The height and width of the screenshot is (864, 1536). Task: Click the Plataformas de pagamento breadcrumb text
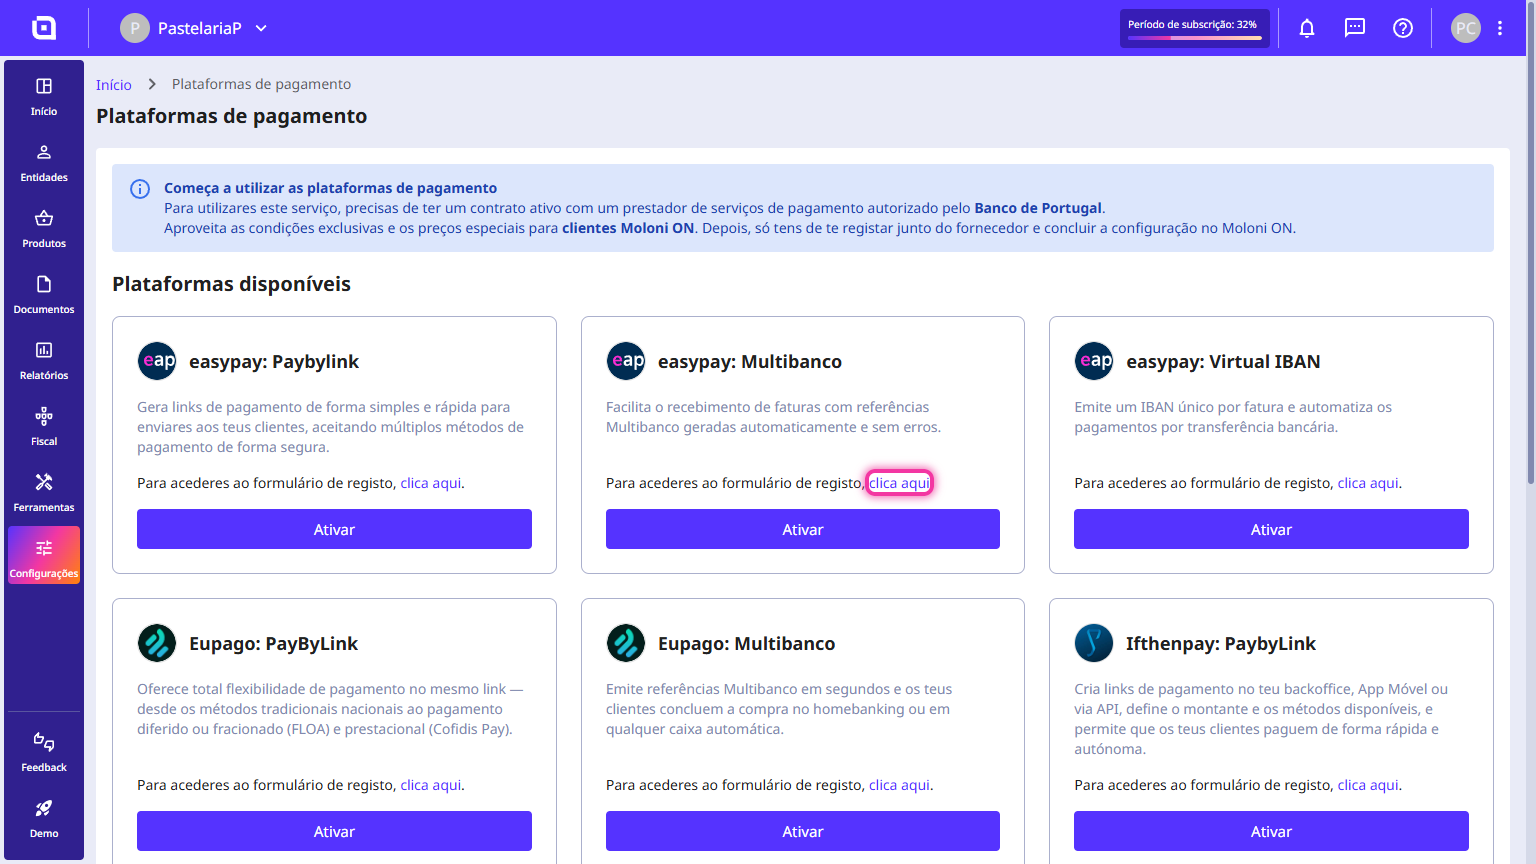pos(261,84)
